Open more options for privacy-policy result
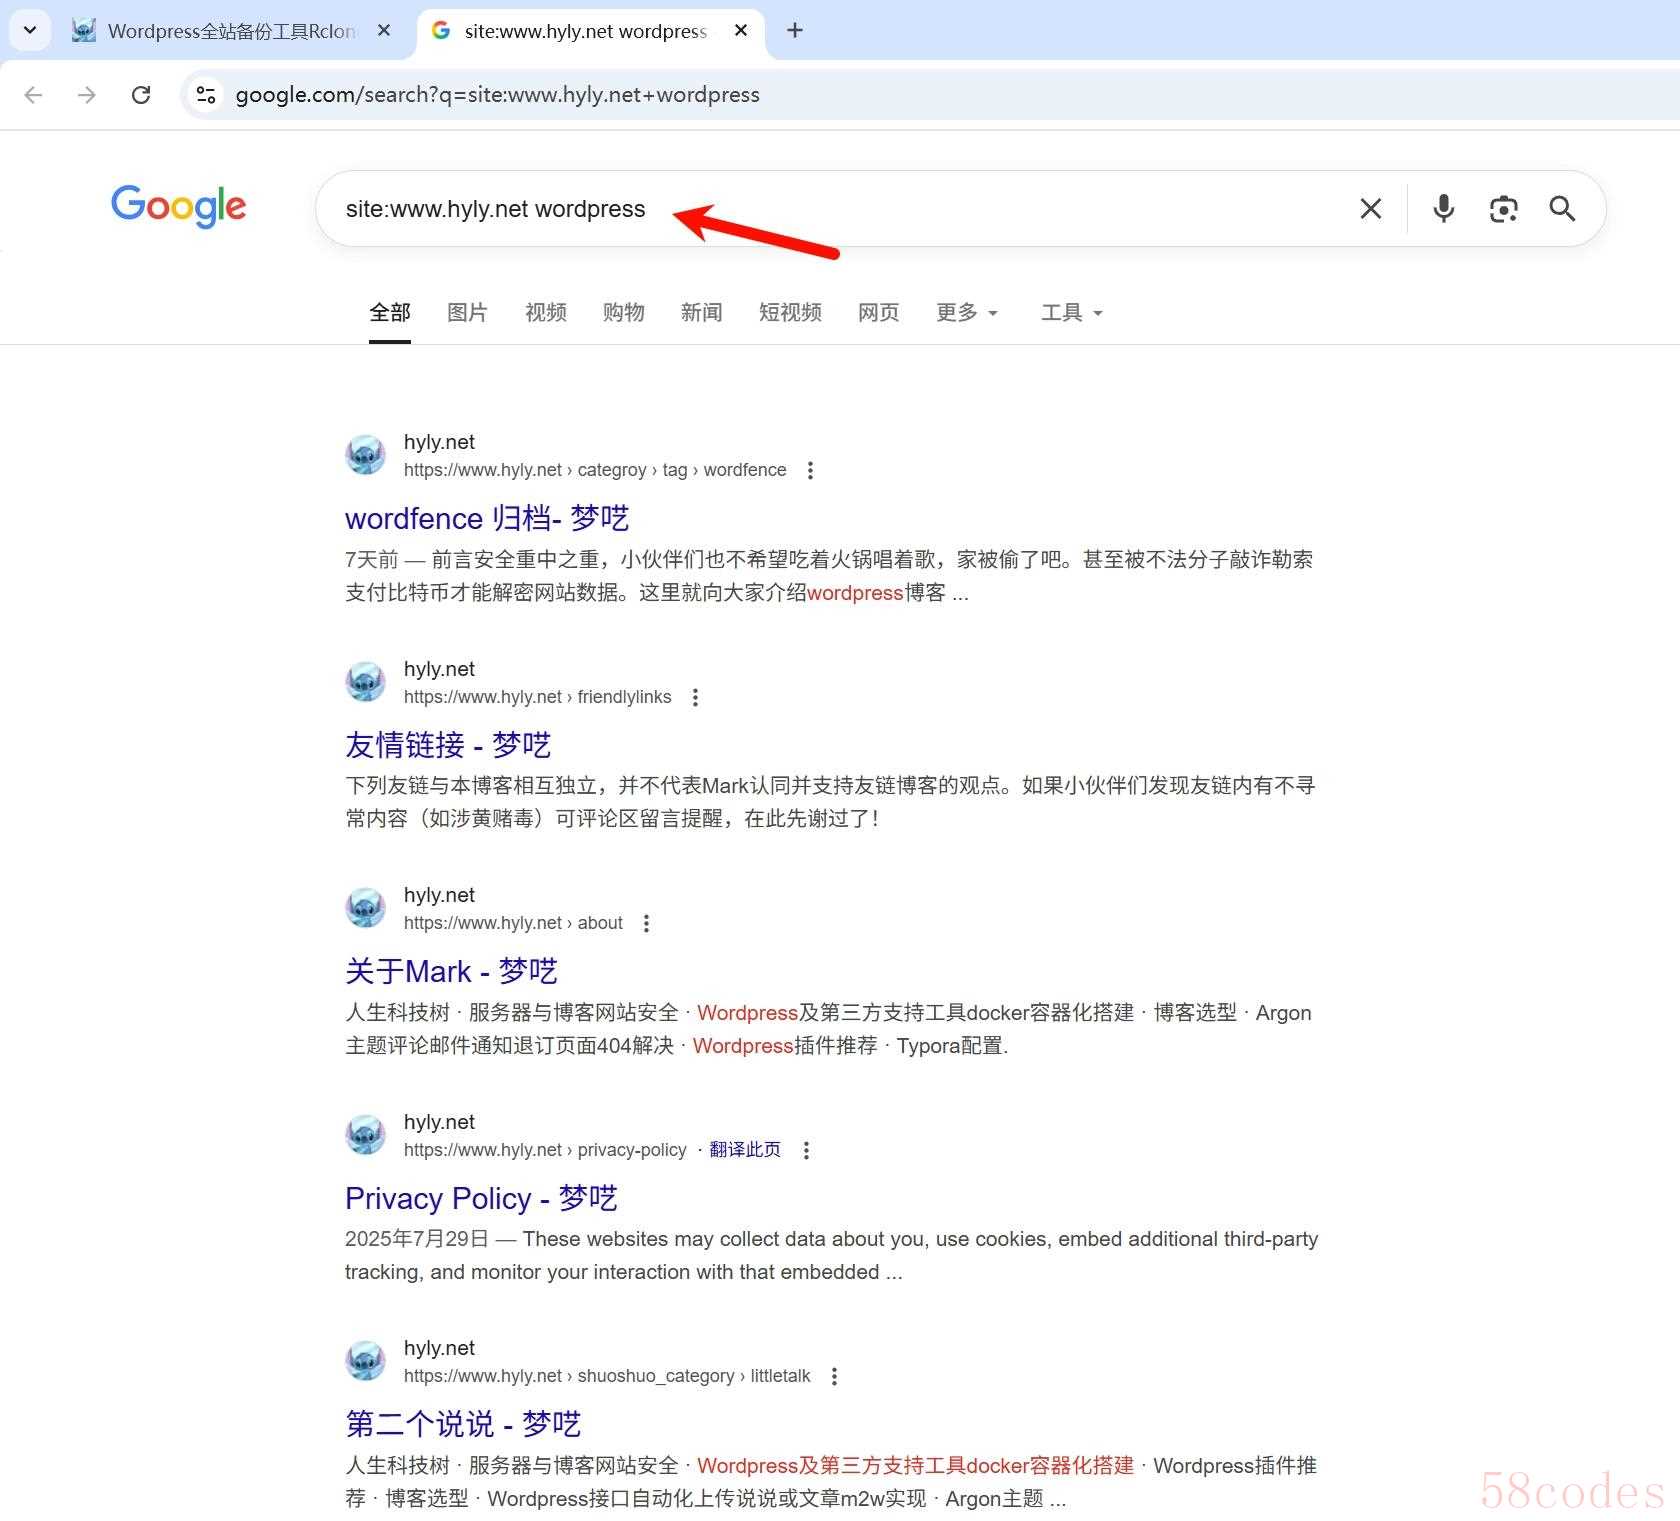 coord(806,1150)
